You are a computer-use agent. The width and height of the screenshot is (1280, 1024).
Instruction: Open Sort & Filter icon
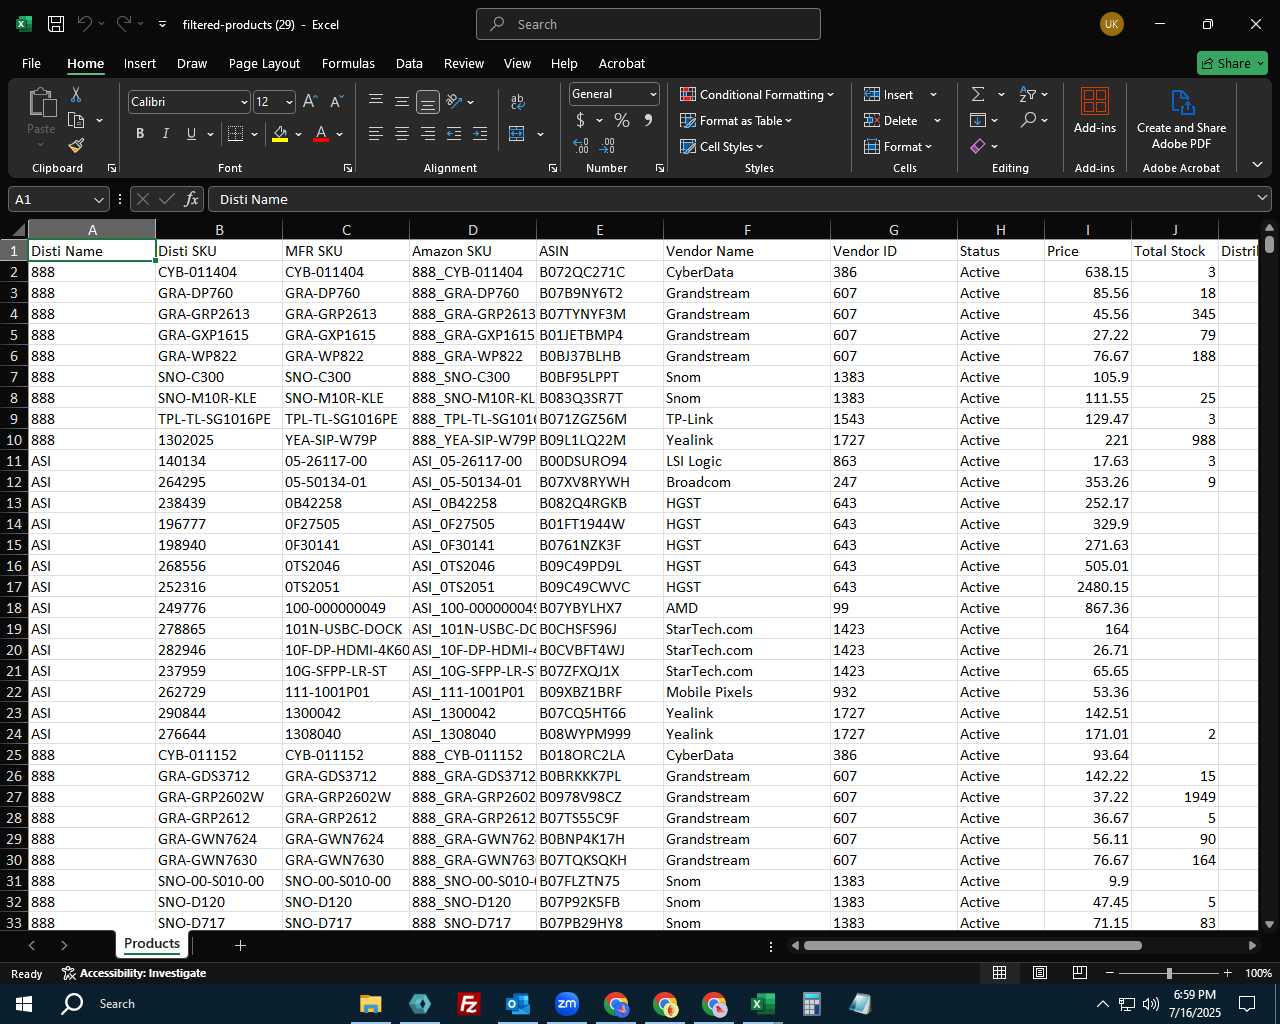pyautogui.click(x=1028, y=94)
